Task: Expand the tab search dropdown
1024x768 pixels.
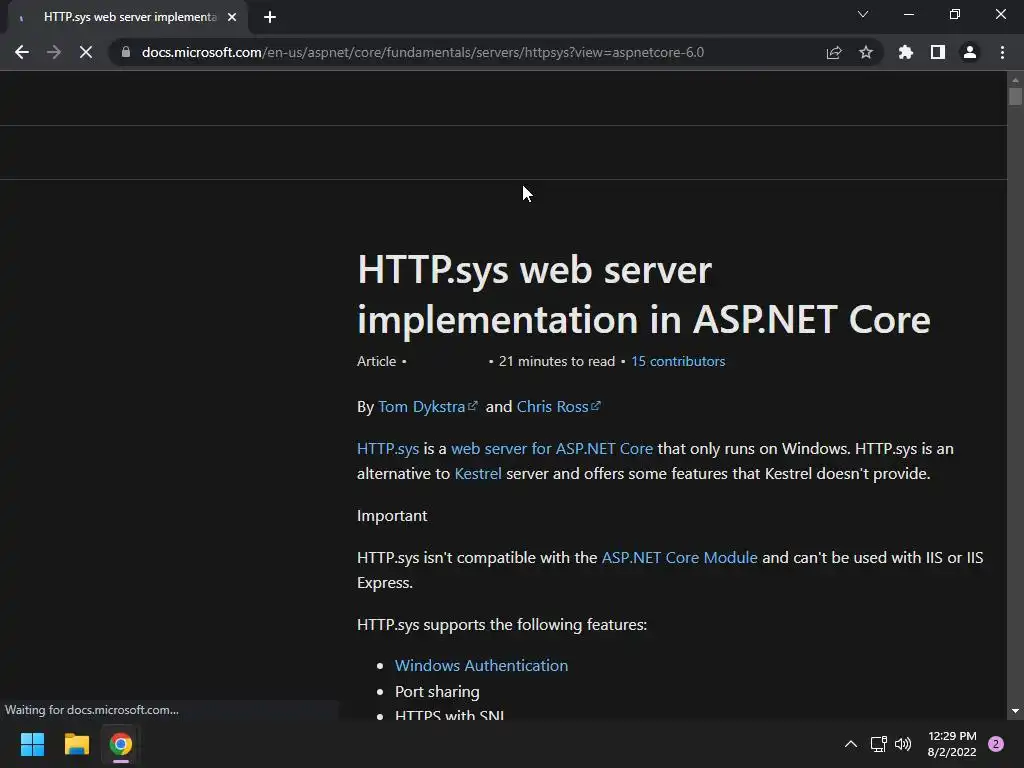Action: (x=863, y=14)
